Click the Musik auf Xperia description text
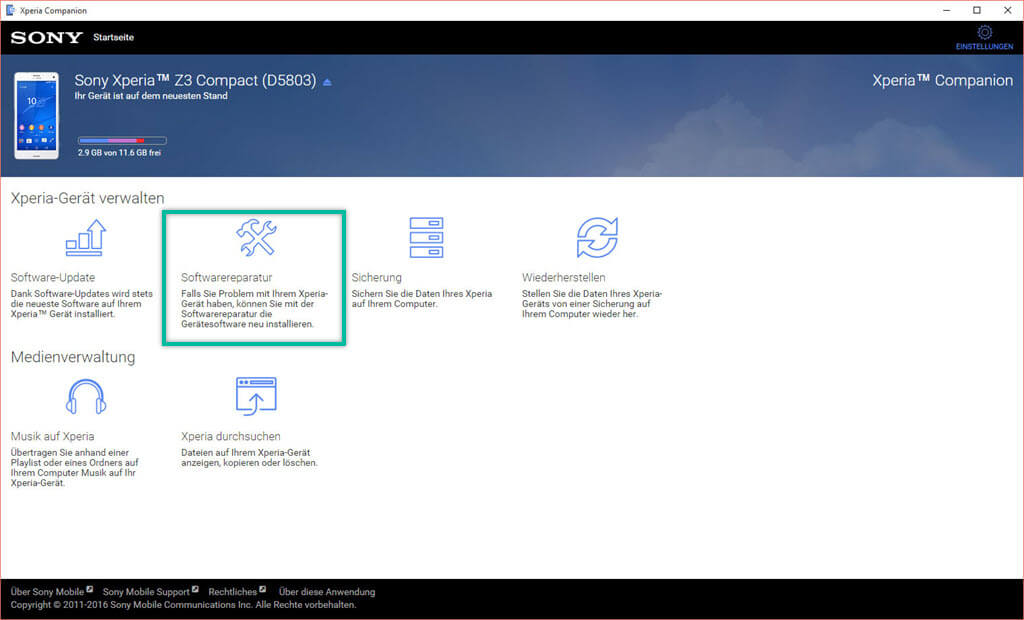The height and width of the screenshot is (620, 1024). click(x=74, y=468)
